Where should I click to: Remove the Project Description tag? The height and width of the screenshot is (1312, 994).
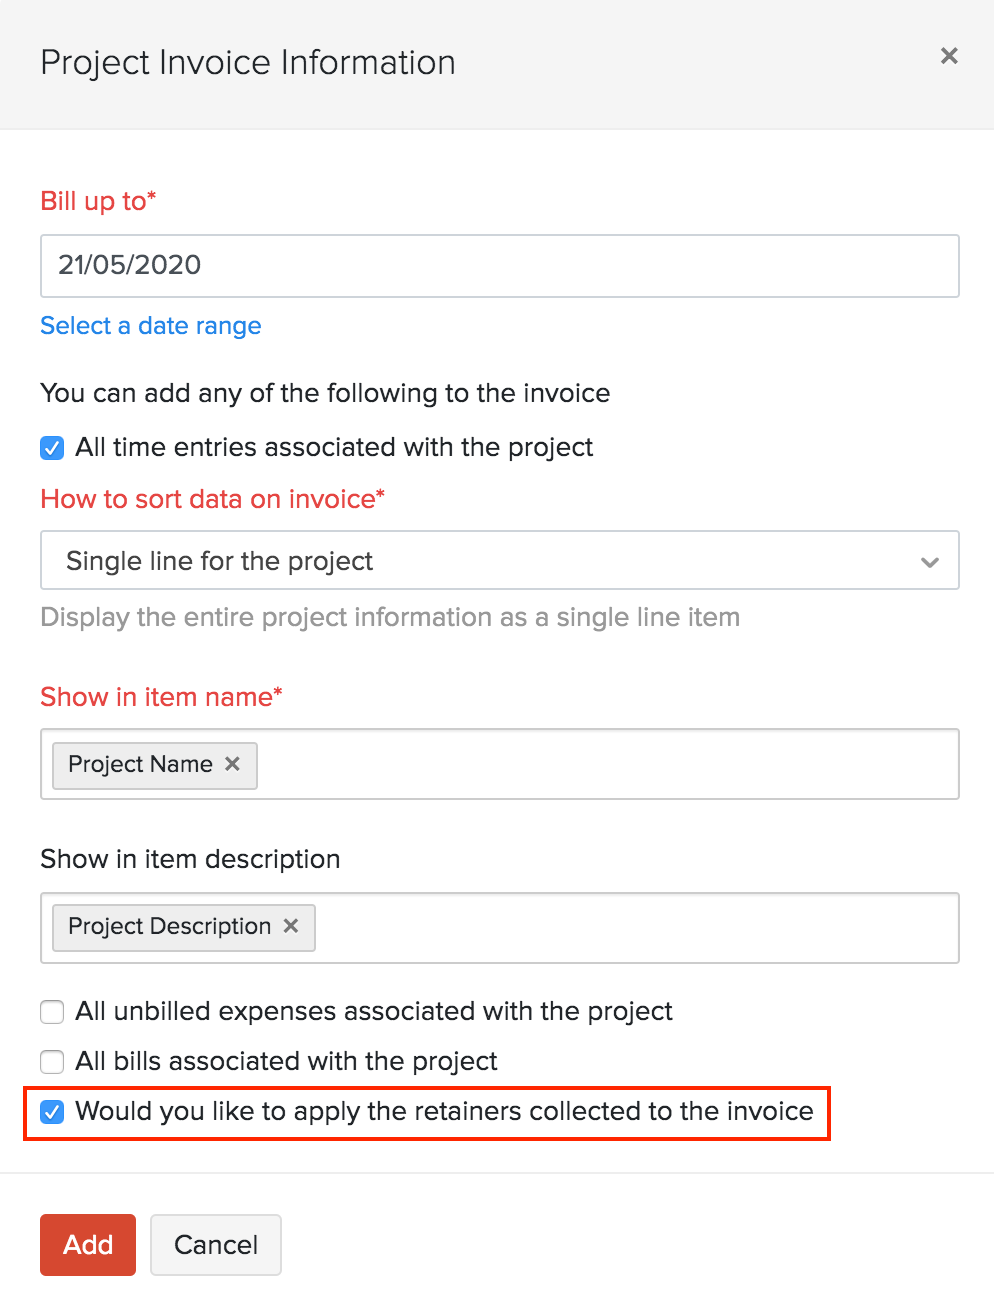[290, 927]
